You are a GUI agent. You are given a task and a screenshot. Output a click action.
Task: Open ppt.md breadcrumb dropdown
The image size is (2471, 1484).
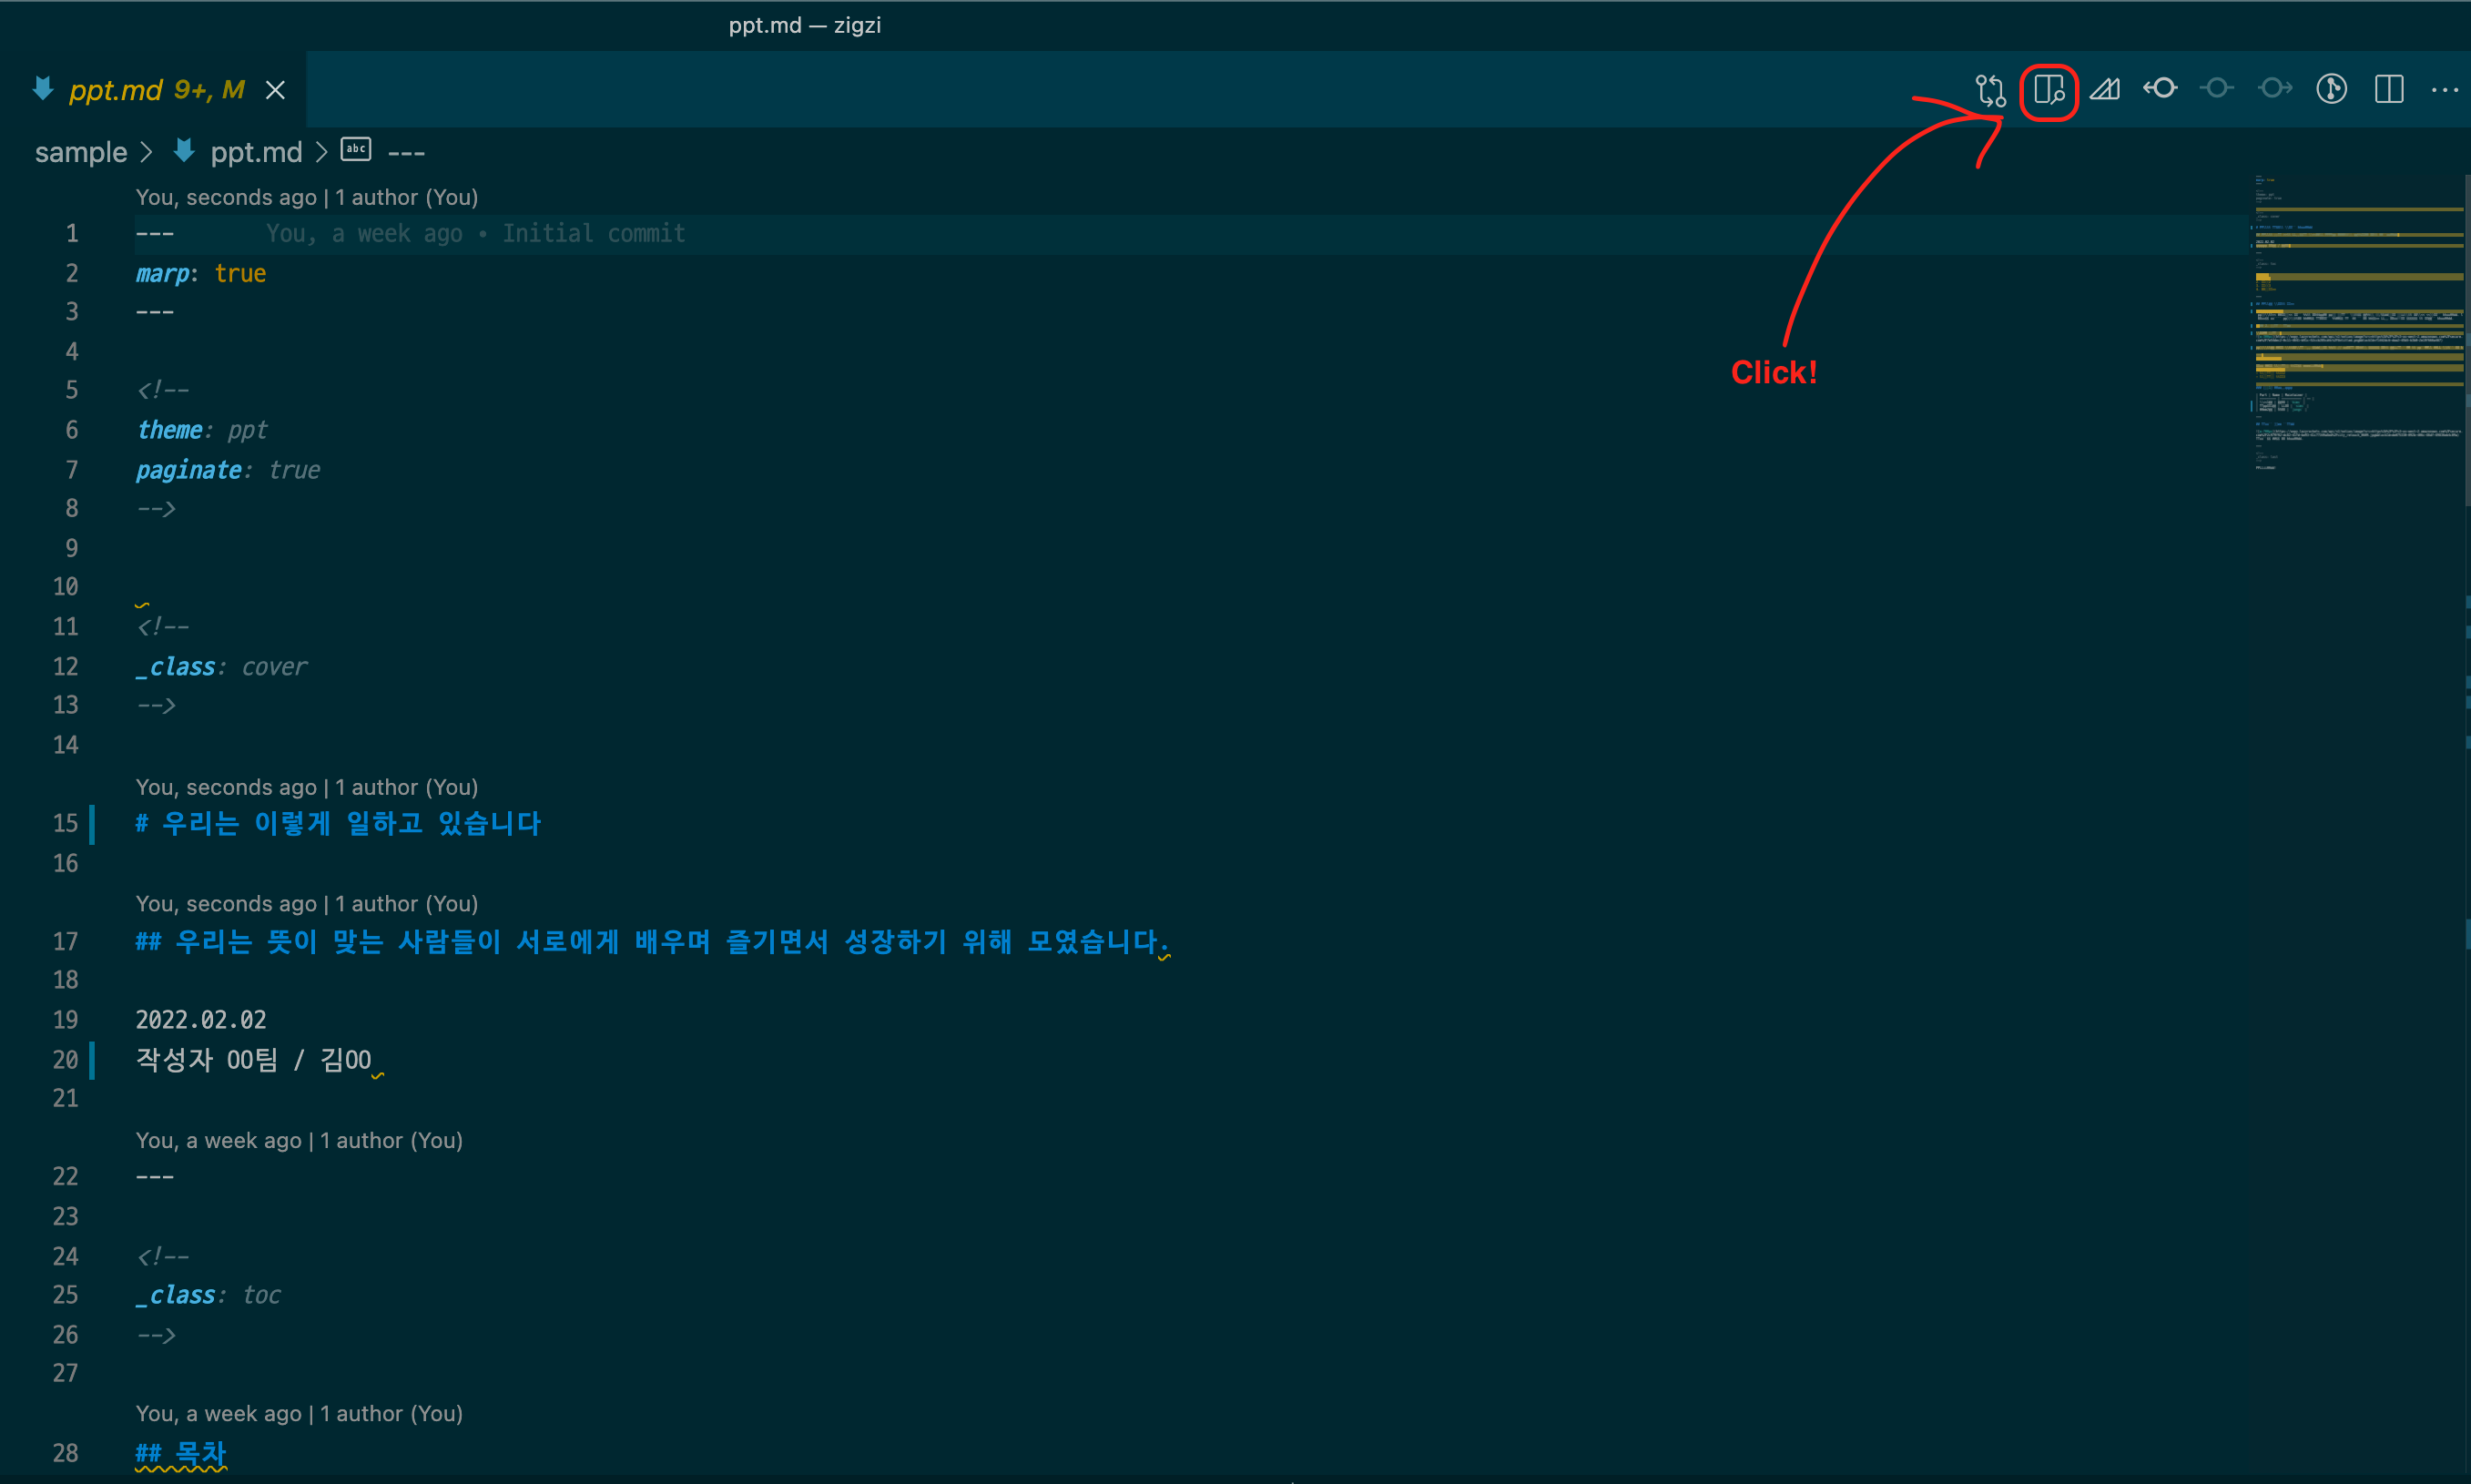tap(255, 152)
